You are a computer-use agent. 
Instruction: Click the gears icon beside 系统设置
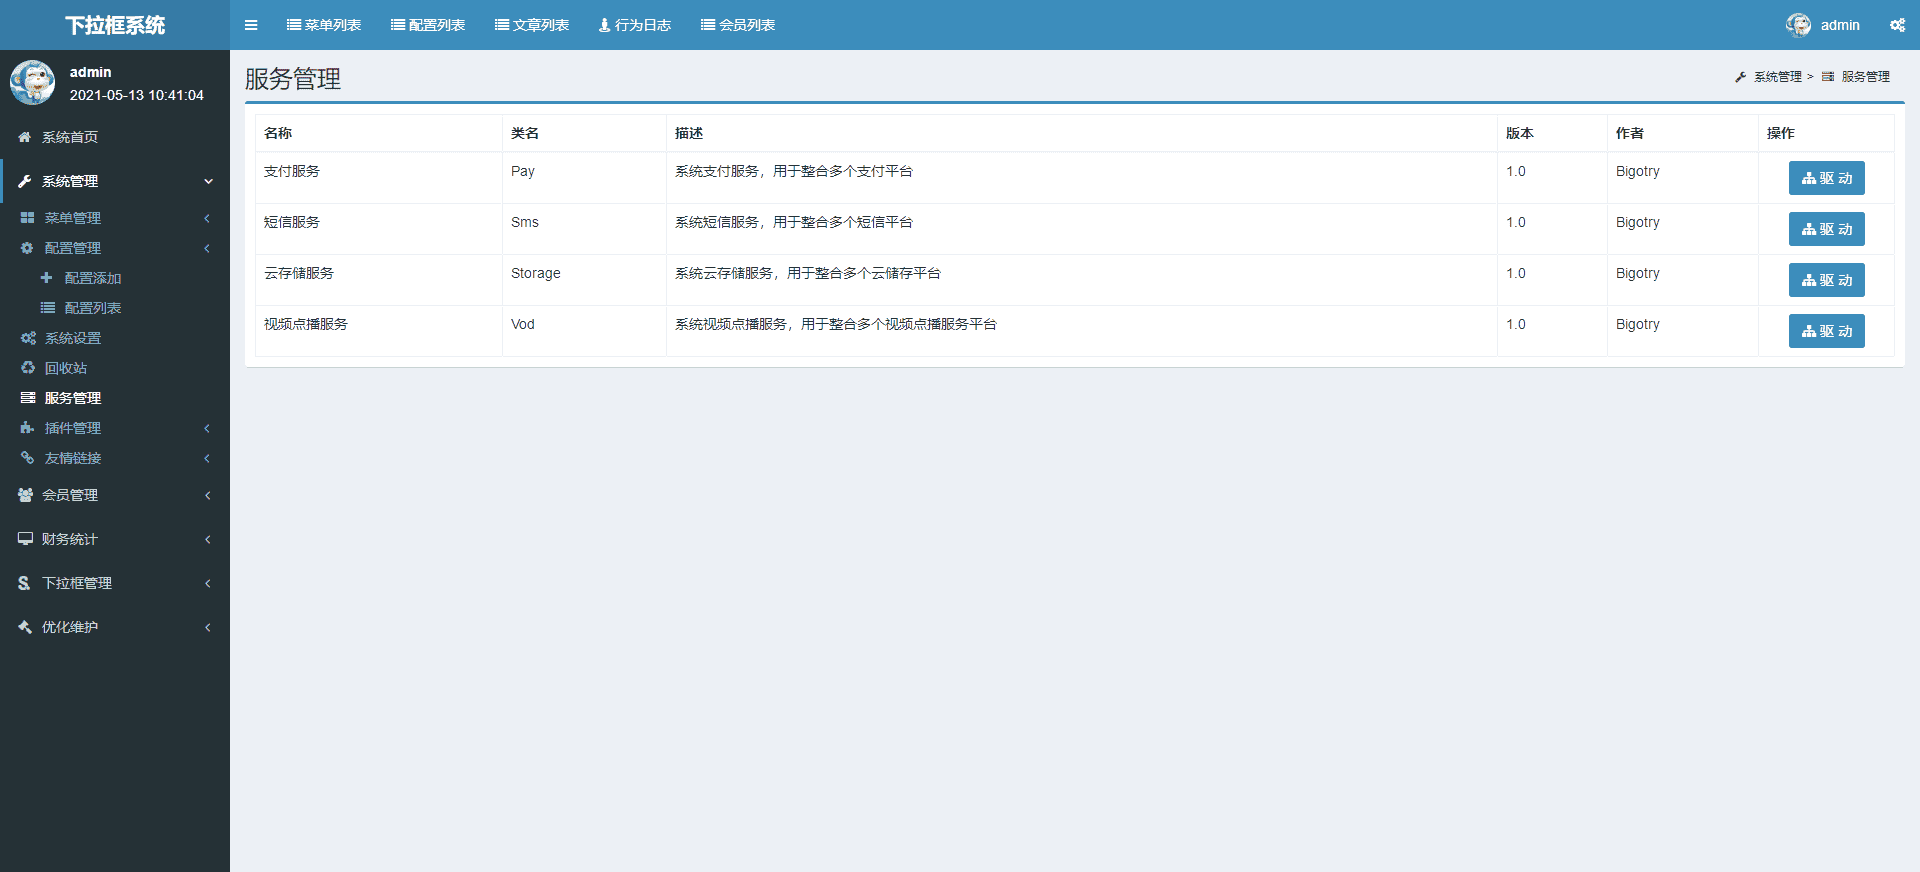[x=28, y=338]
